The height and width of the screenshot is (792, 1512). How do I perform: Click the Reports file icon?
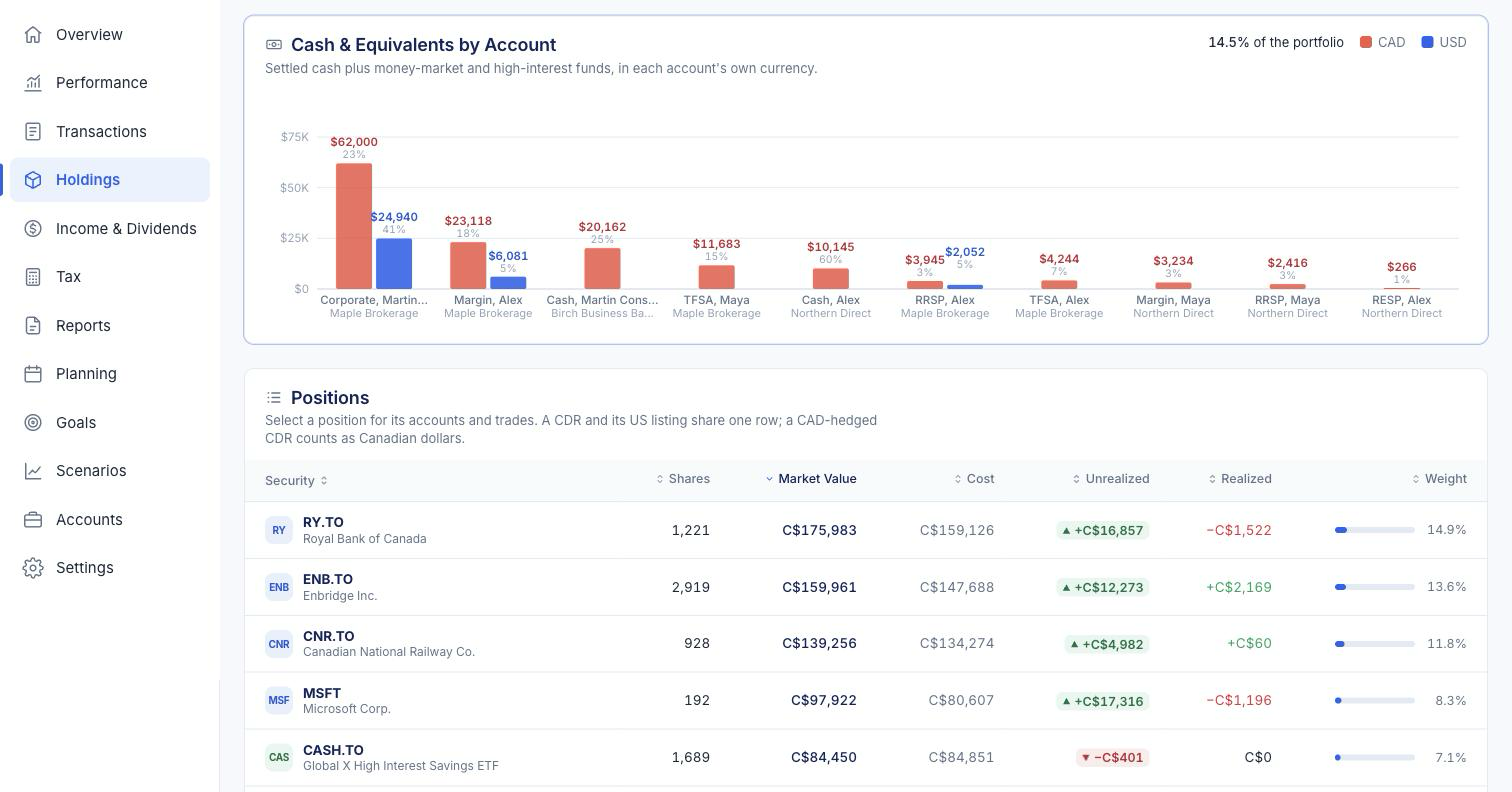coord(33,326)
